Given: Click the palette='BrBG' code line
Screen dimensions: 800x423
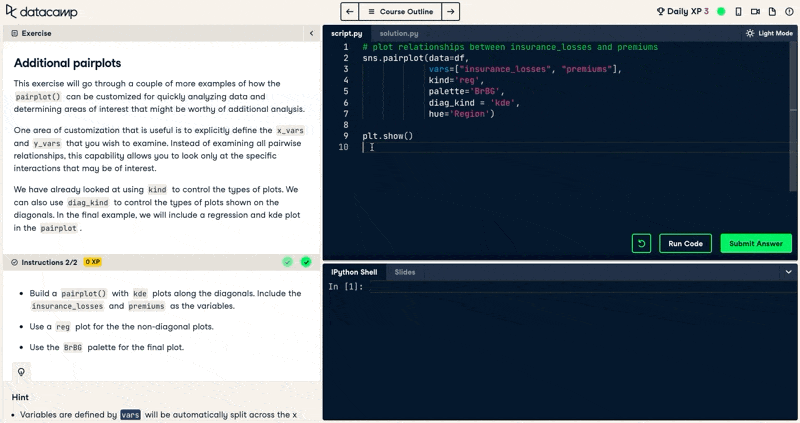Looking at the screenshot, I should pyautogui.click(x=466, y=91).
